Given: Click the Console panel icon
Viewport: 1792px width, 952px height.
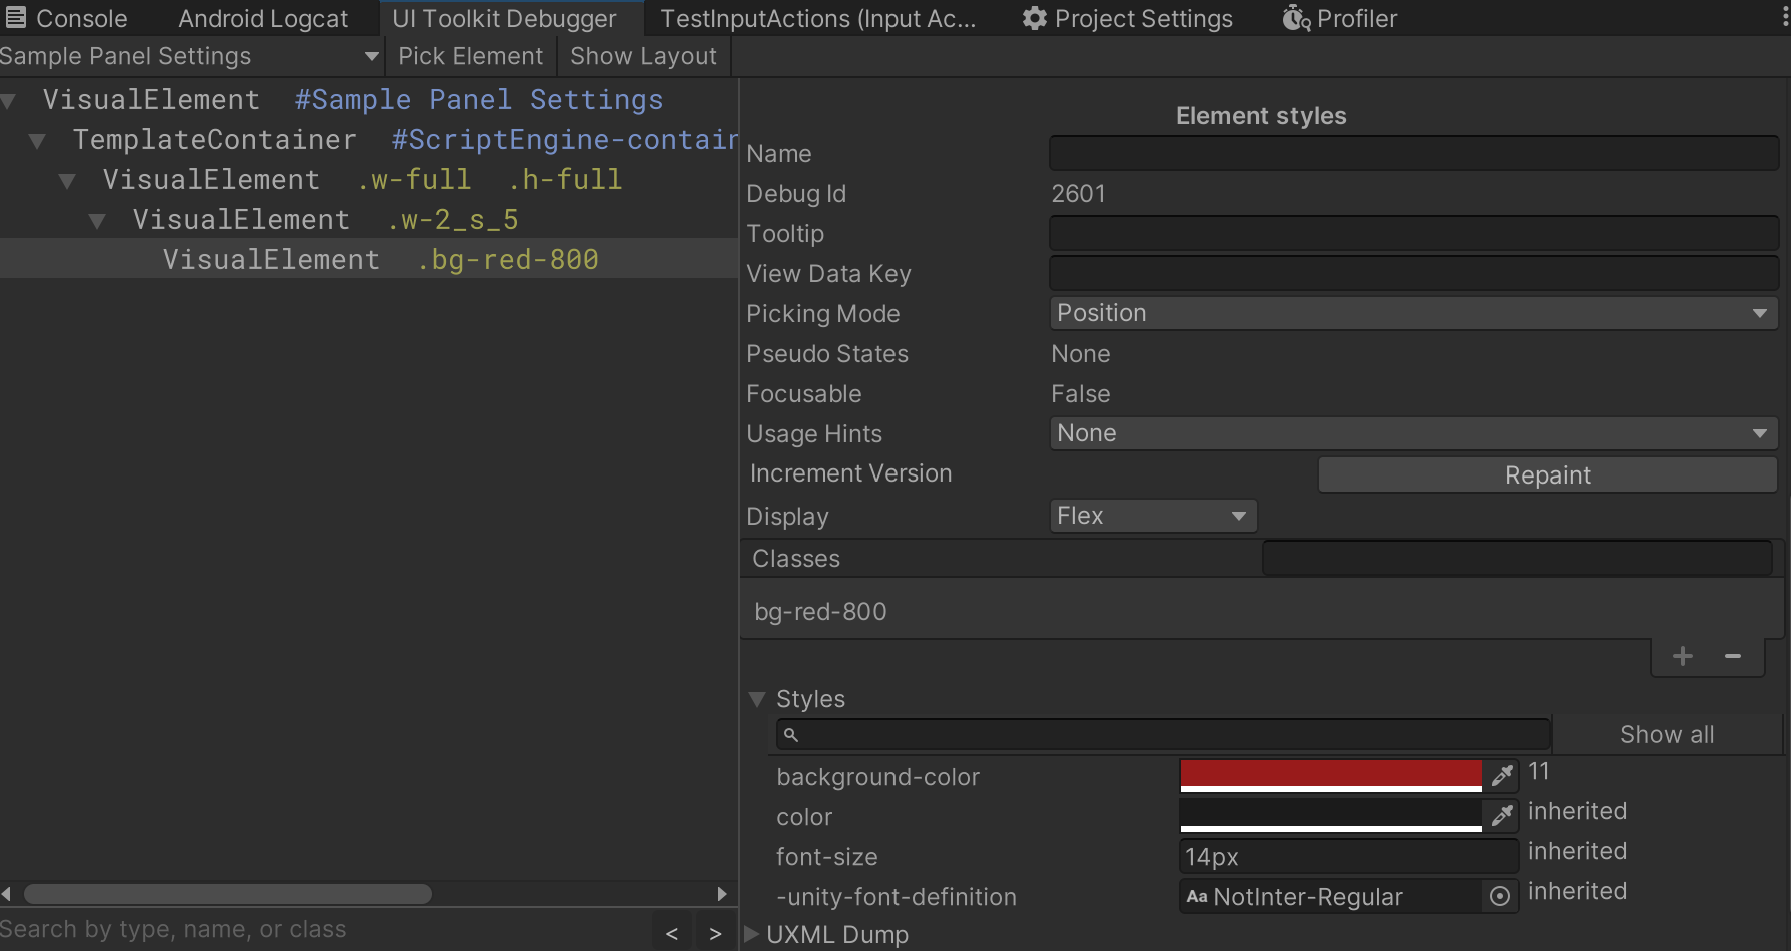Looking at the screenshot, I should pos(15,17).
